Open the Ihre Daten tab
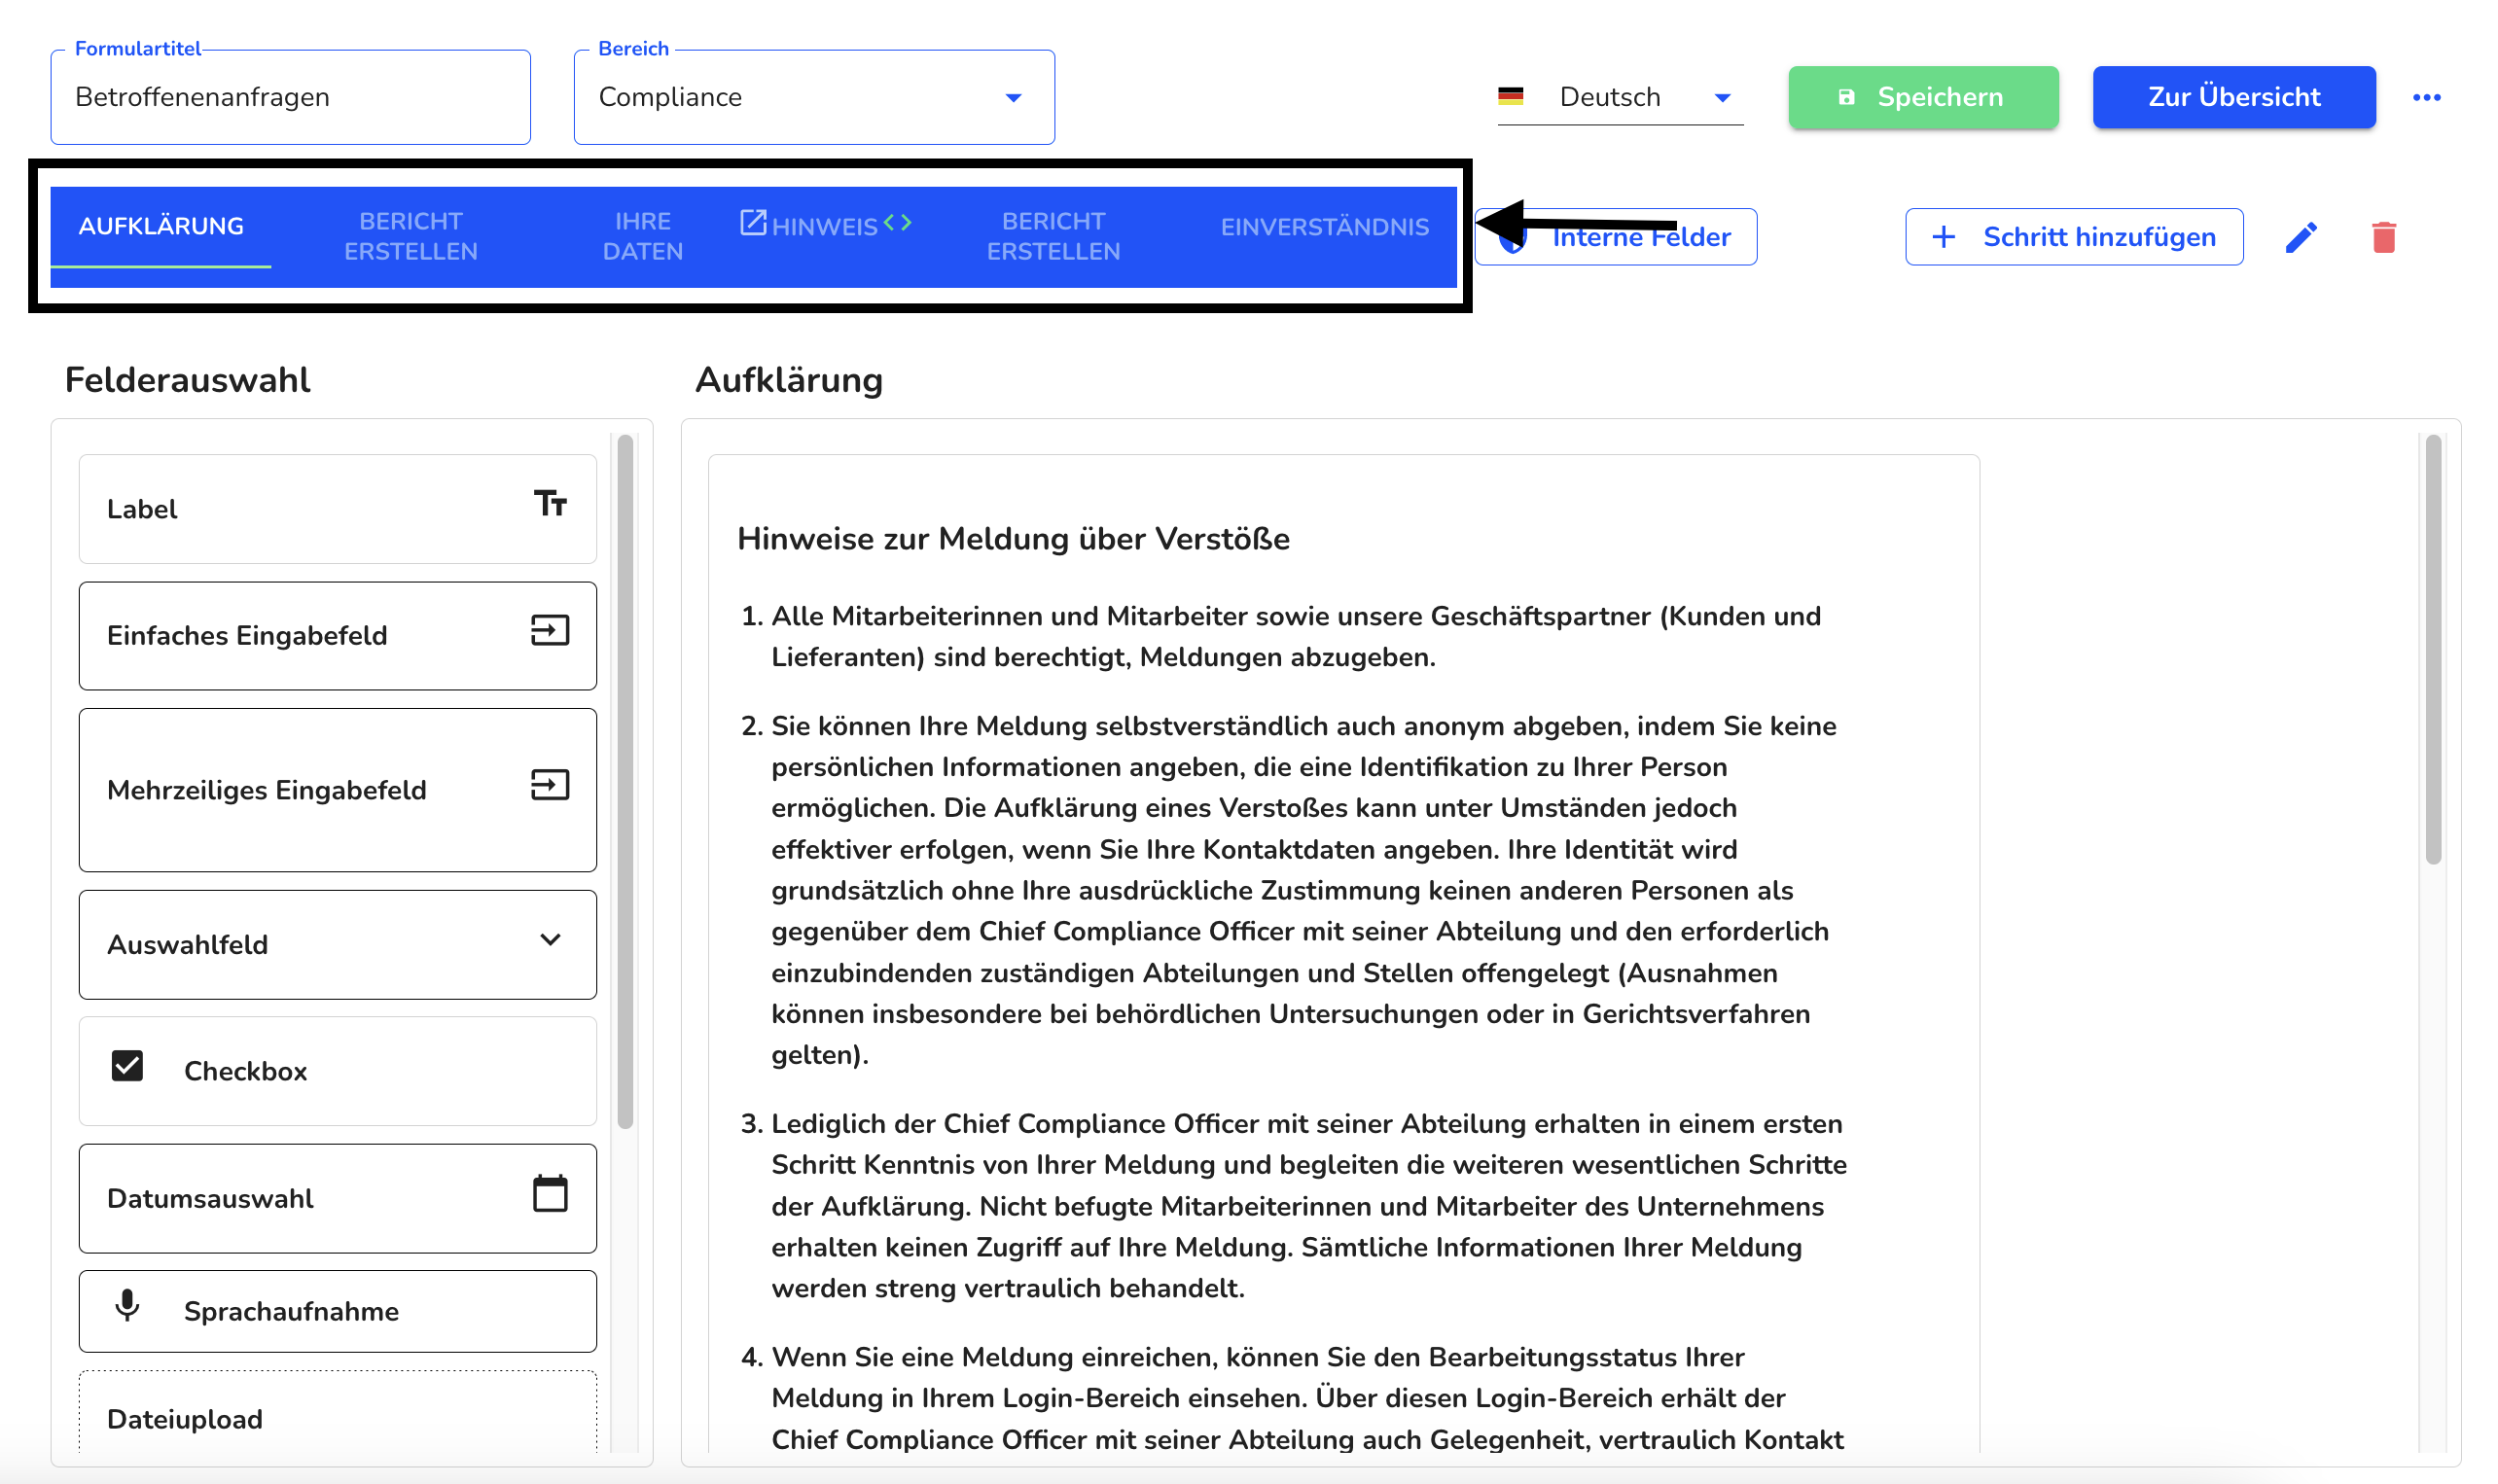 tap(643, 236)
